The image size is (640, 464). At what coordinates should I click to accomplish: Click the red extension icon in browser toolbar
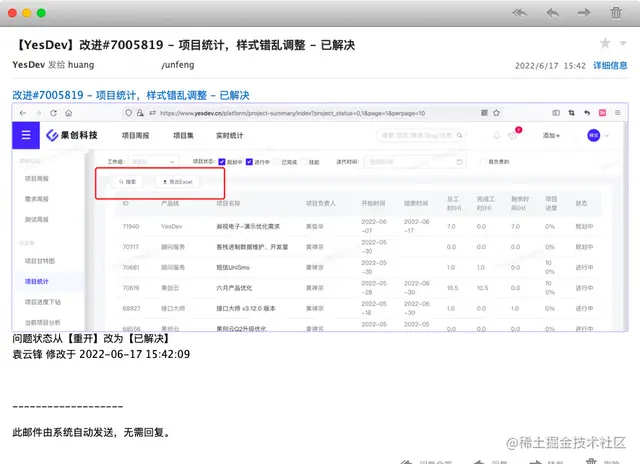click(x=602, y=113)
